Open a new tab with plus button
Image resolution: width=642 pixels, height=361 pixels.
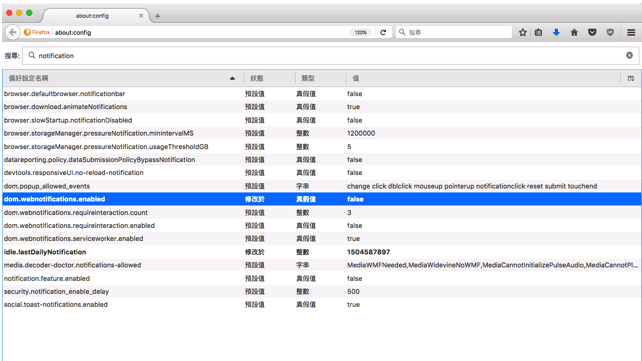(157, 16)
